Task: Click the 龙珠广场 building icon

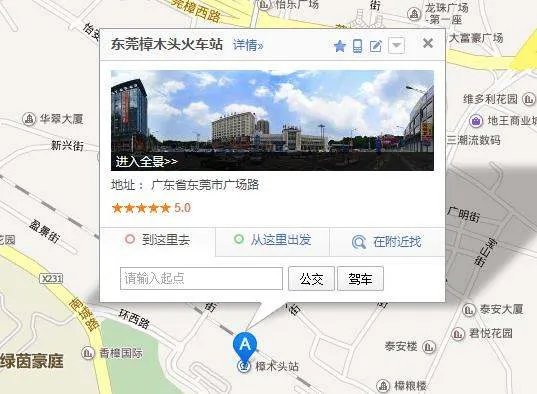Action: (414, 14)
